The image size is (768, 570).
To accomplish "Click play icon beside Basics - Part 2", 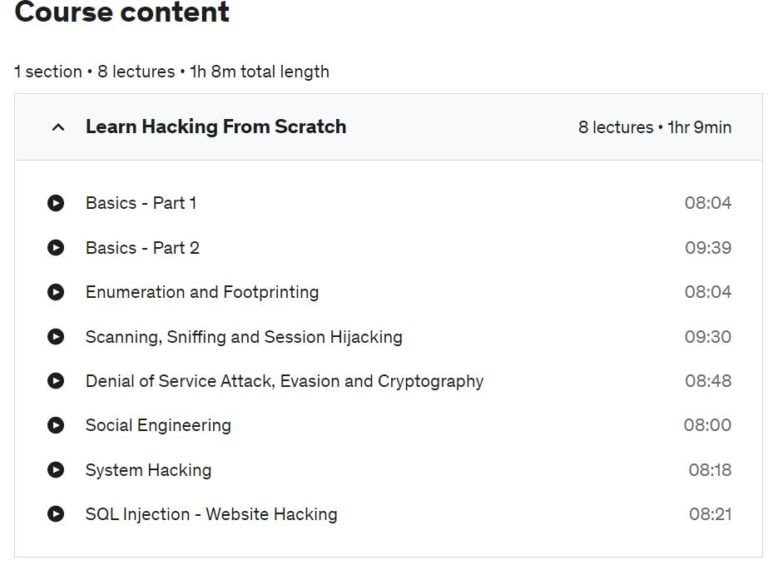I will (x=56, y=248).
